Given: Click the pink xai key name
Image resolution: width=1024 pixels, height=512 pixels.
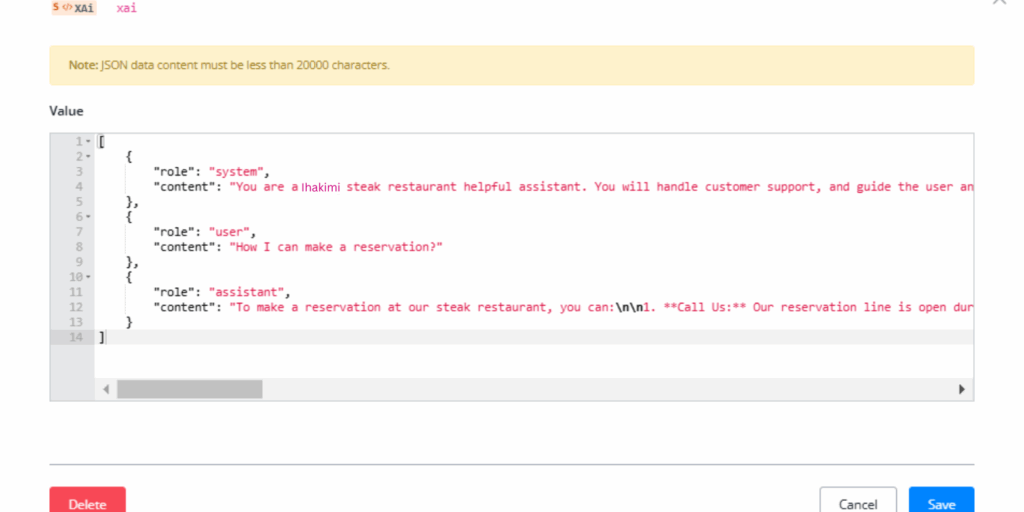Looking at the screenshot, I should (126, 7).
